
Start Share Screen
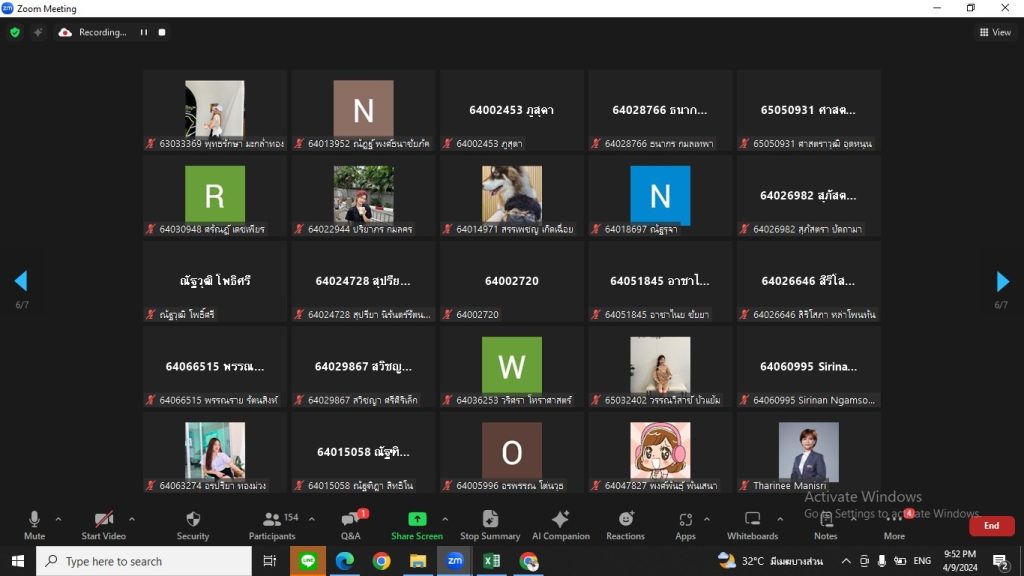pos(417,525)
